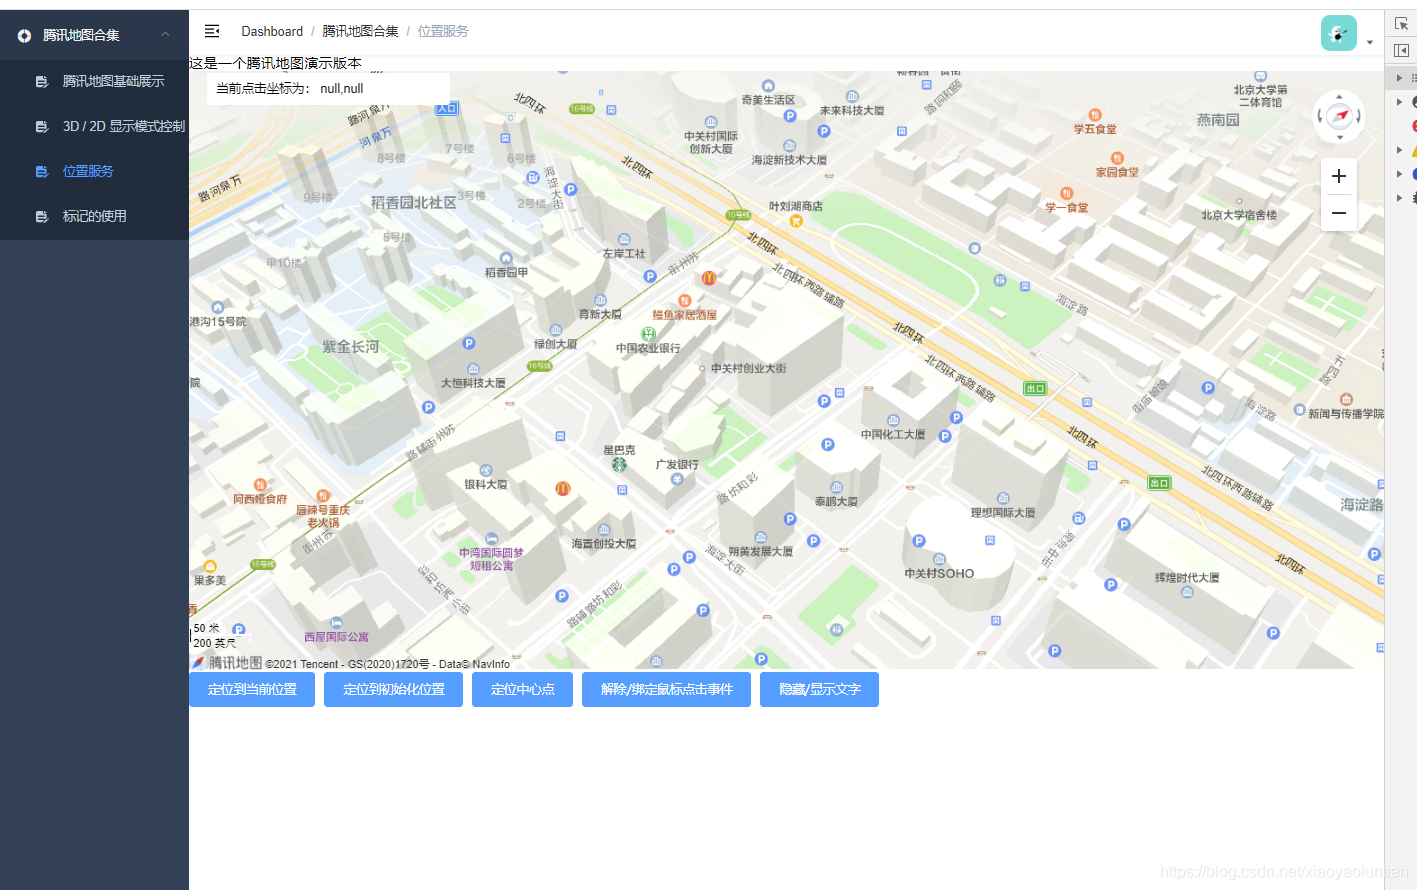Click the 腾讯地图合集 breadcrumb item
Image resolution: width=1417 pixels, height=890 pixels.
360,31
